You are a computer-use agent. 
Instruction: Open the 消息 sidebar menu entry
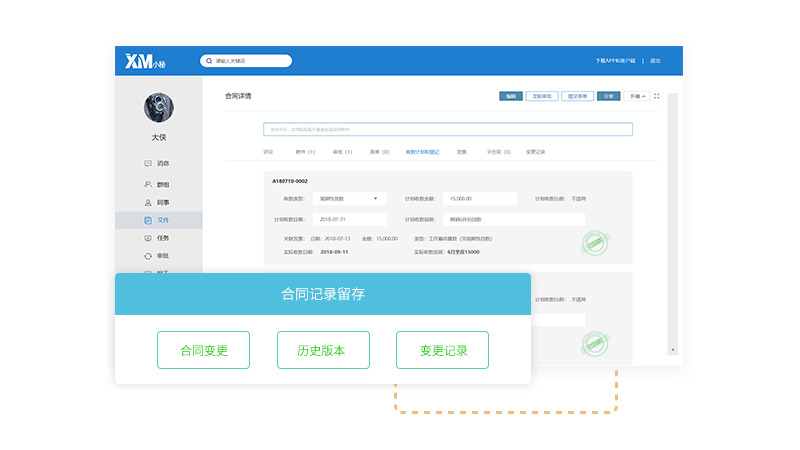159,163
